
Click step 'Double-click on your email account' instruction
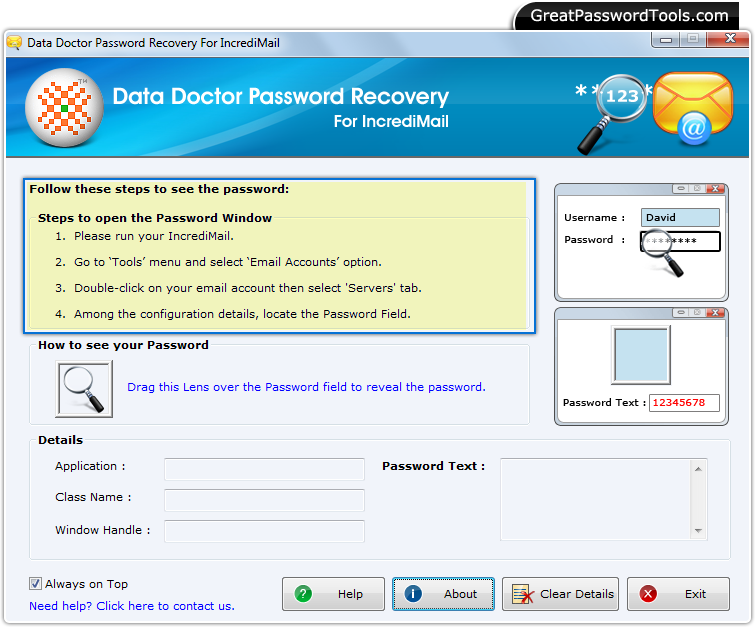coord(247,288)
